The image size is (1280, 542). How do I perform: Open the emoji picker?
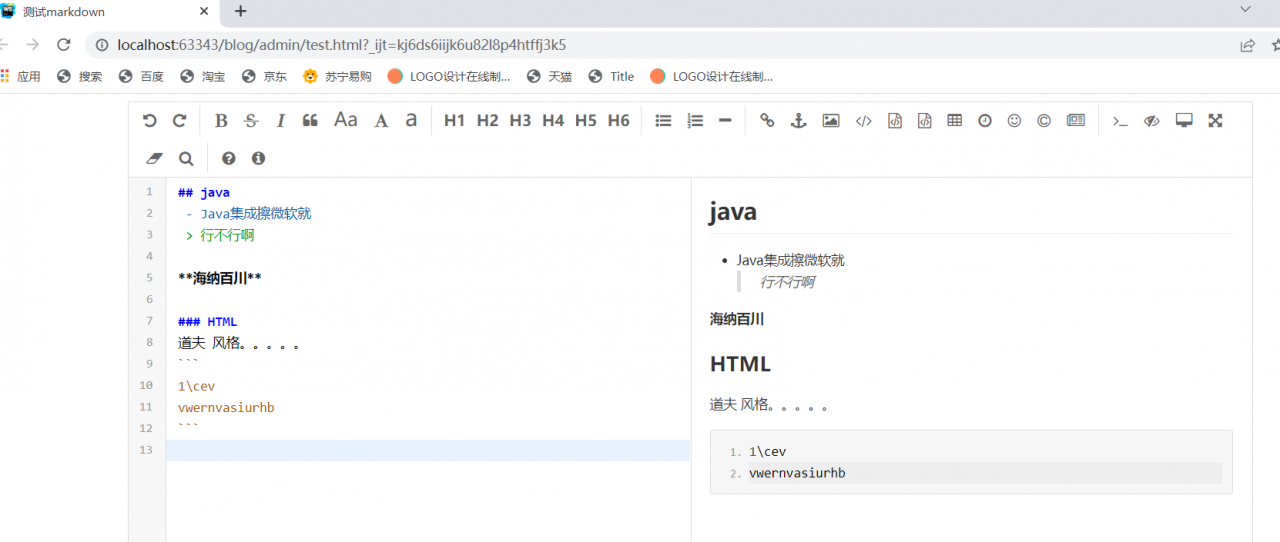(x=1014, y=121)
